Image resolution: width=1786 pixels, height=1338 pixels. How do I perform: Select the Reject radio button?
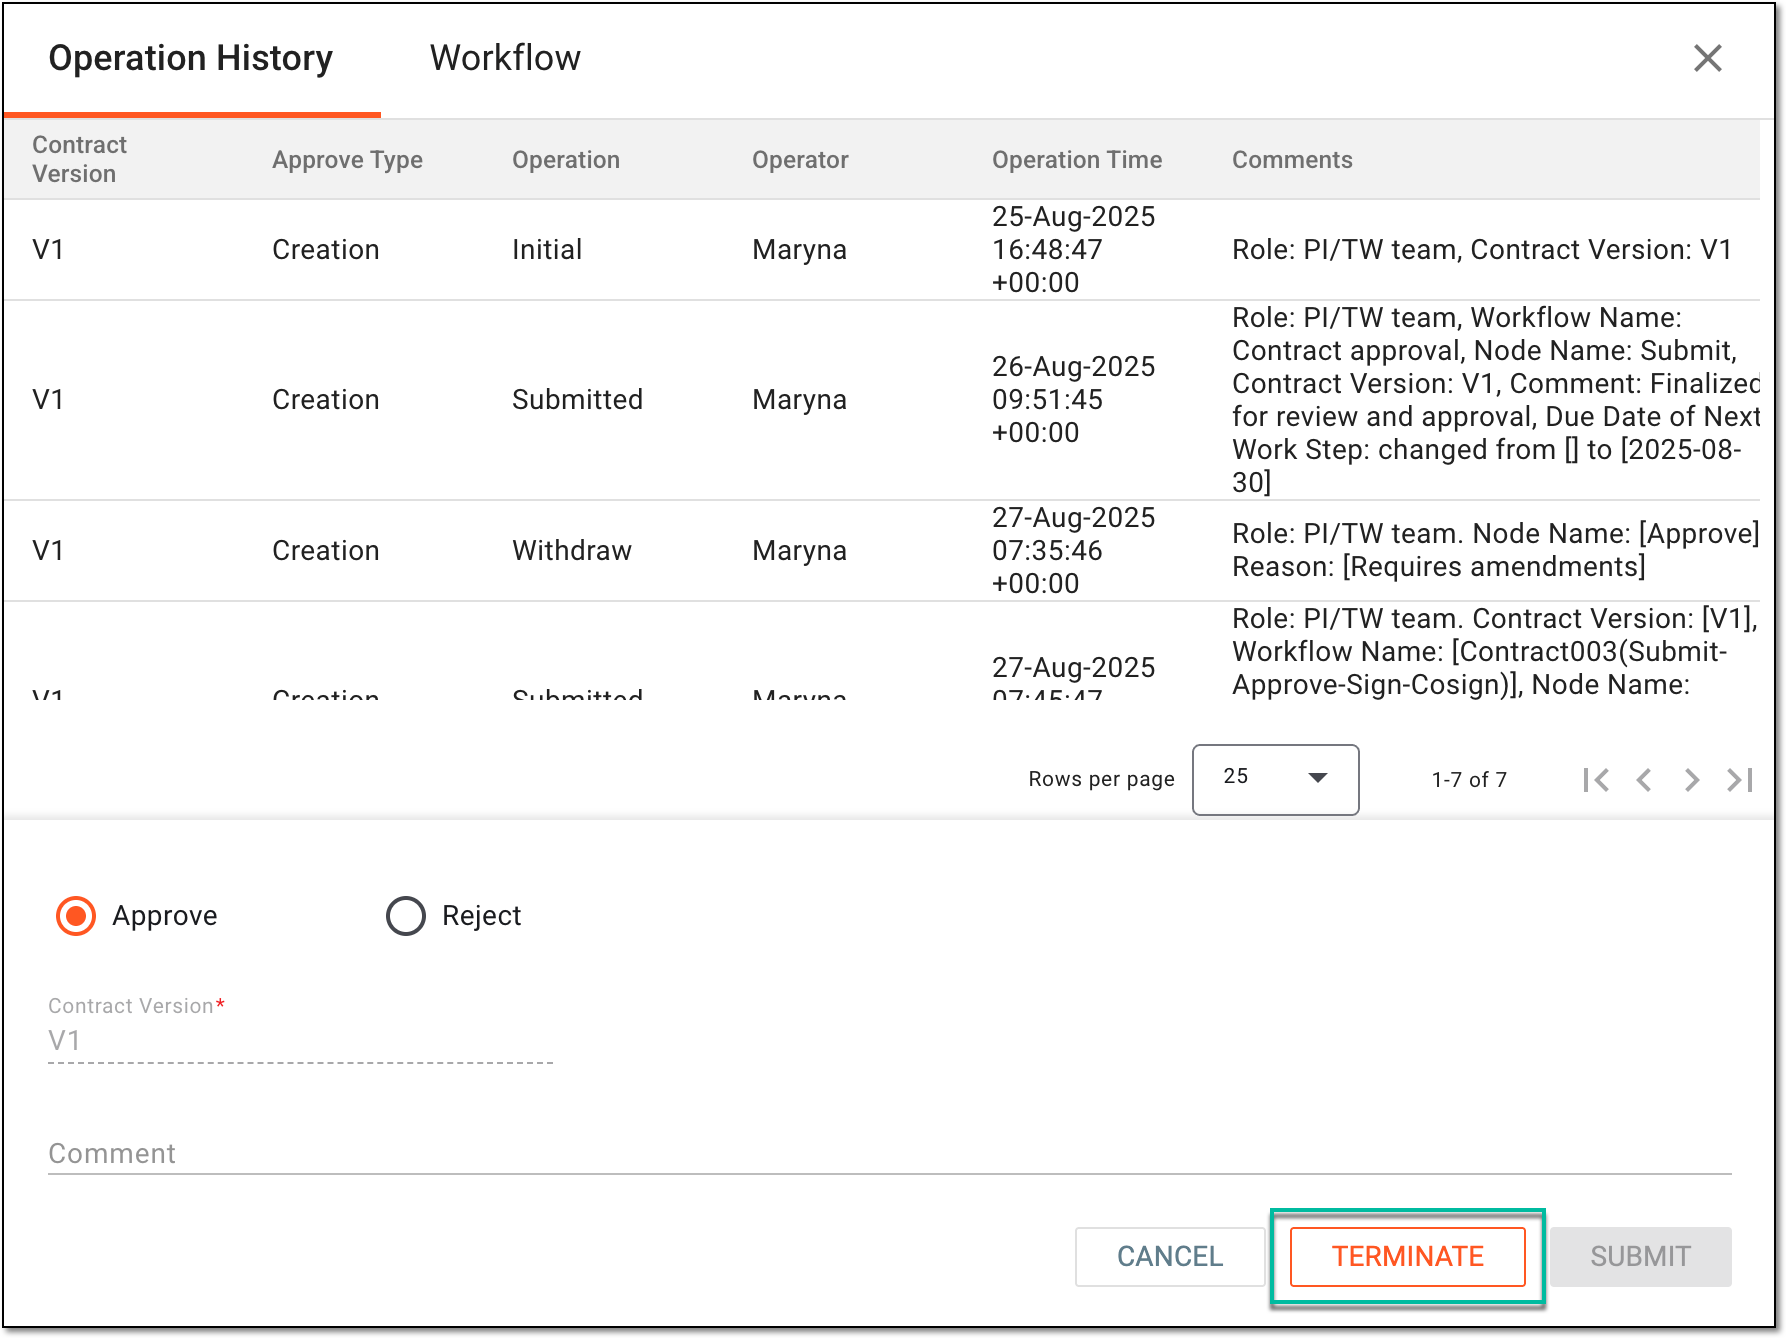[x=406, y=916]
